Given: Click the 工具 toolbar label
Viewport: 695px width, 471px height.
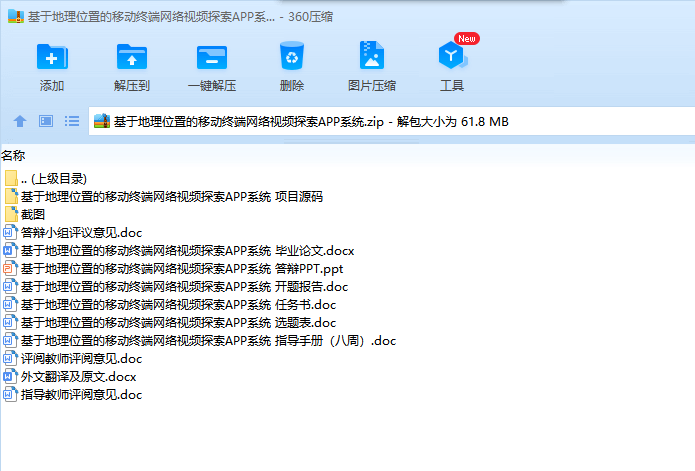Looking at the screenshot, I should (x=452, y=85).
